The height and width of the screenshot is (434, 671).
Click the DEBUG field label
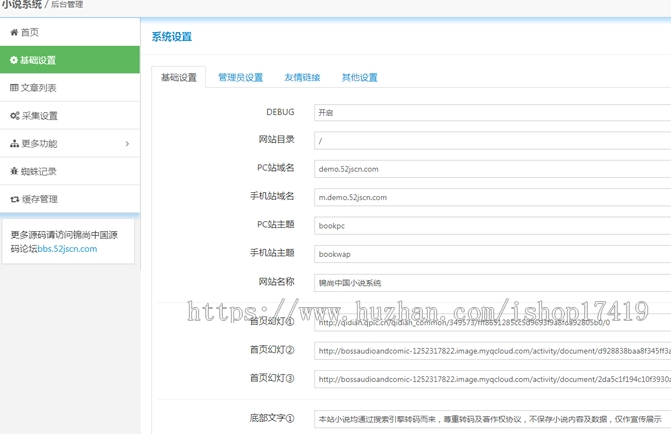[x=280, y=112]
